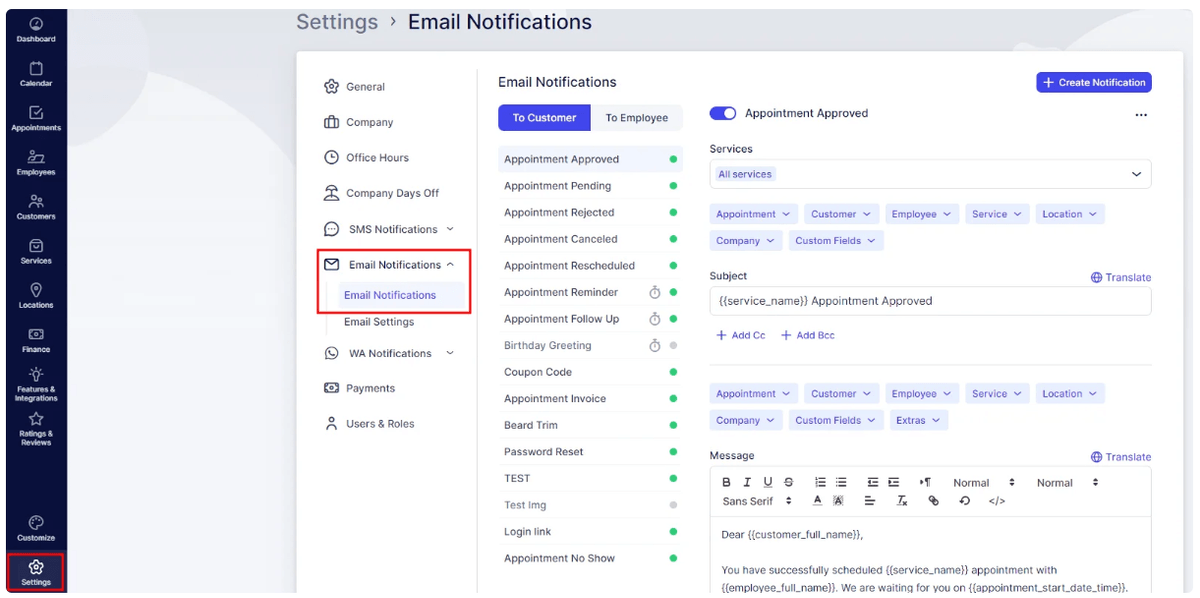Click the timer icon next to Appointment Reminder
The height and width of the screenshot is (598, 1200).
click(x=655, y=292)
